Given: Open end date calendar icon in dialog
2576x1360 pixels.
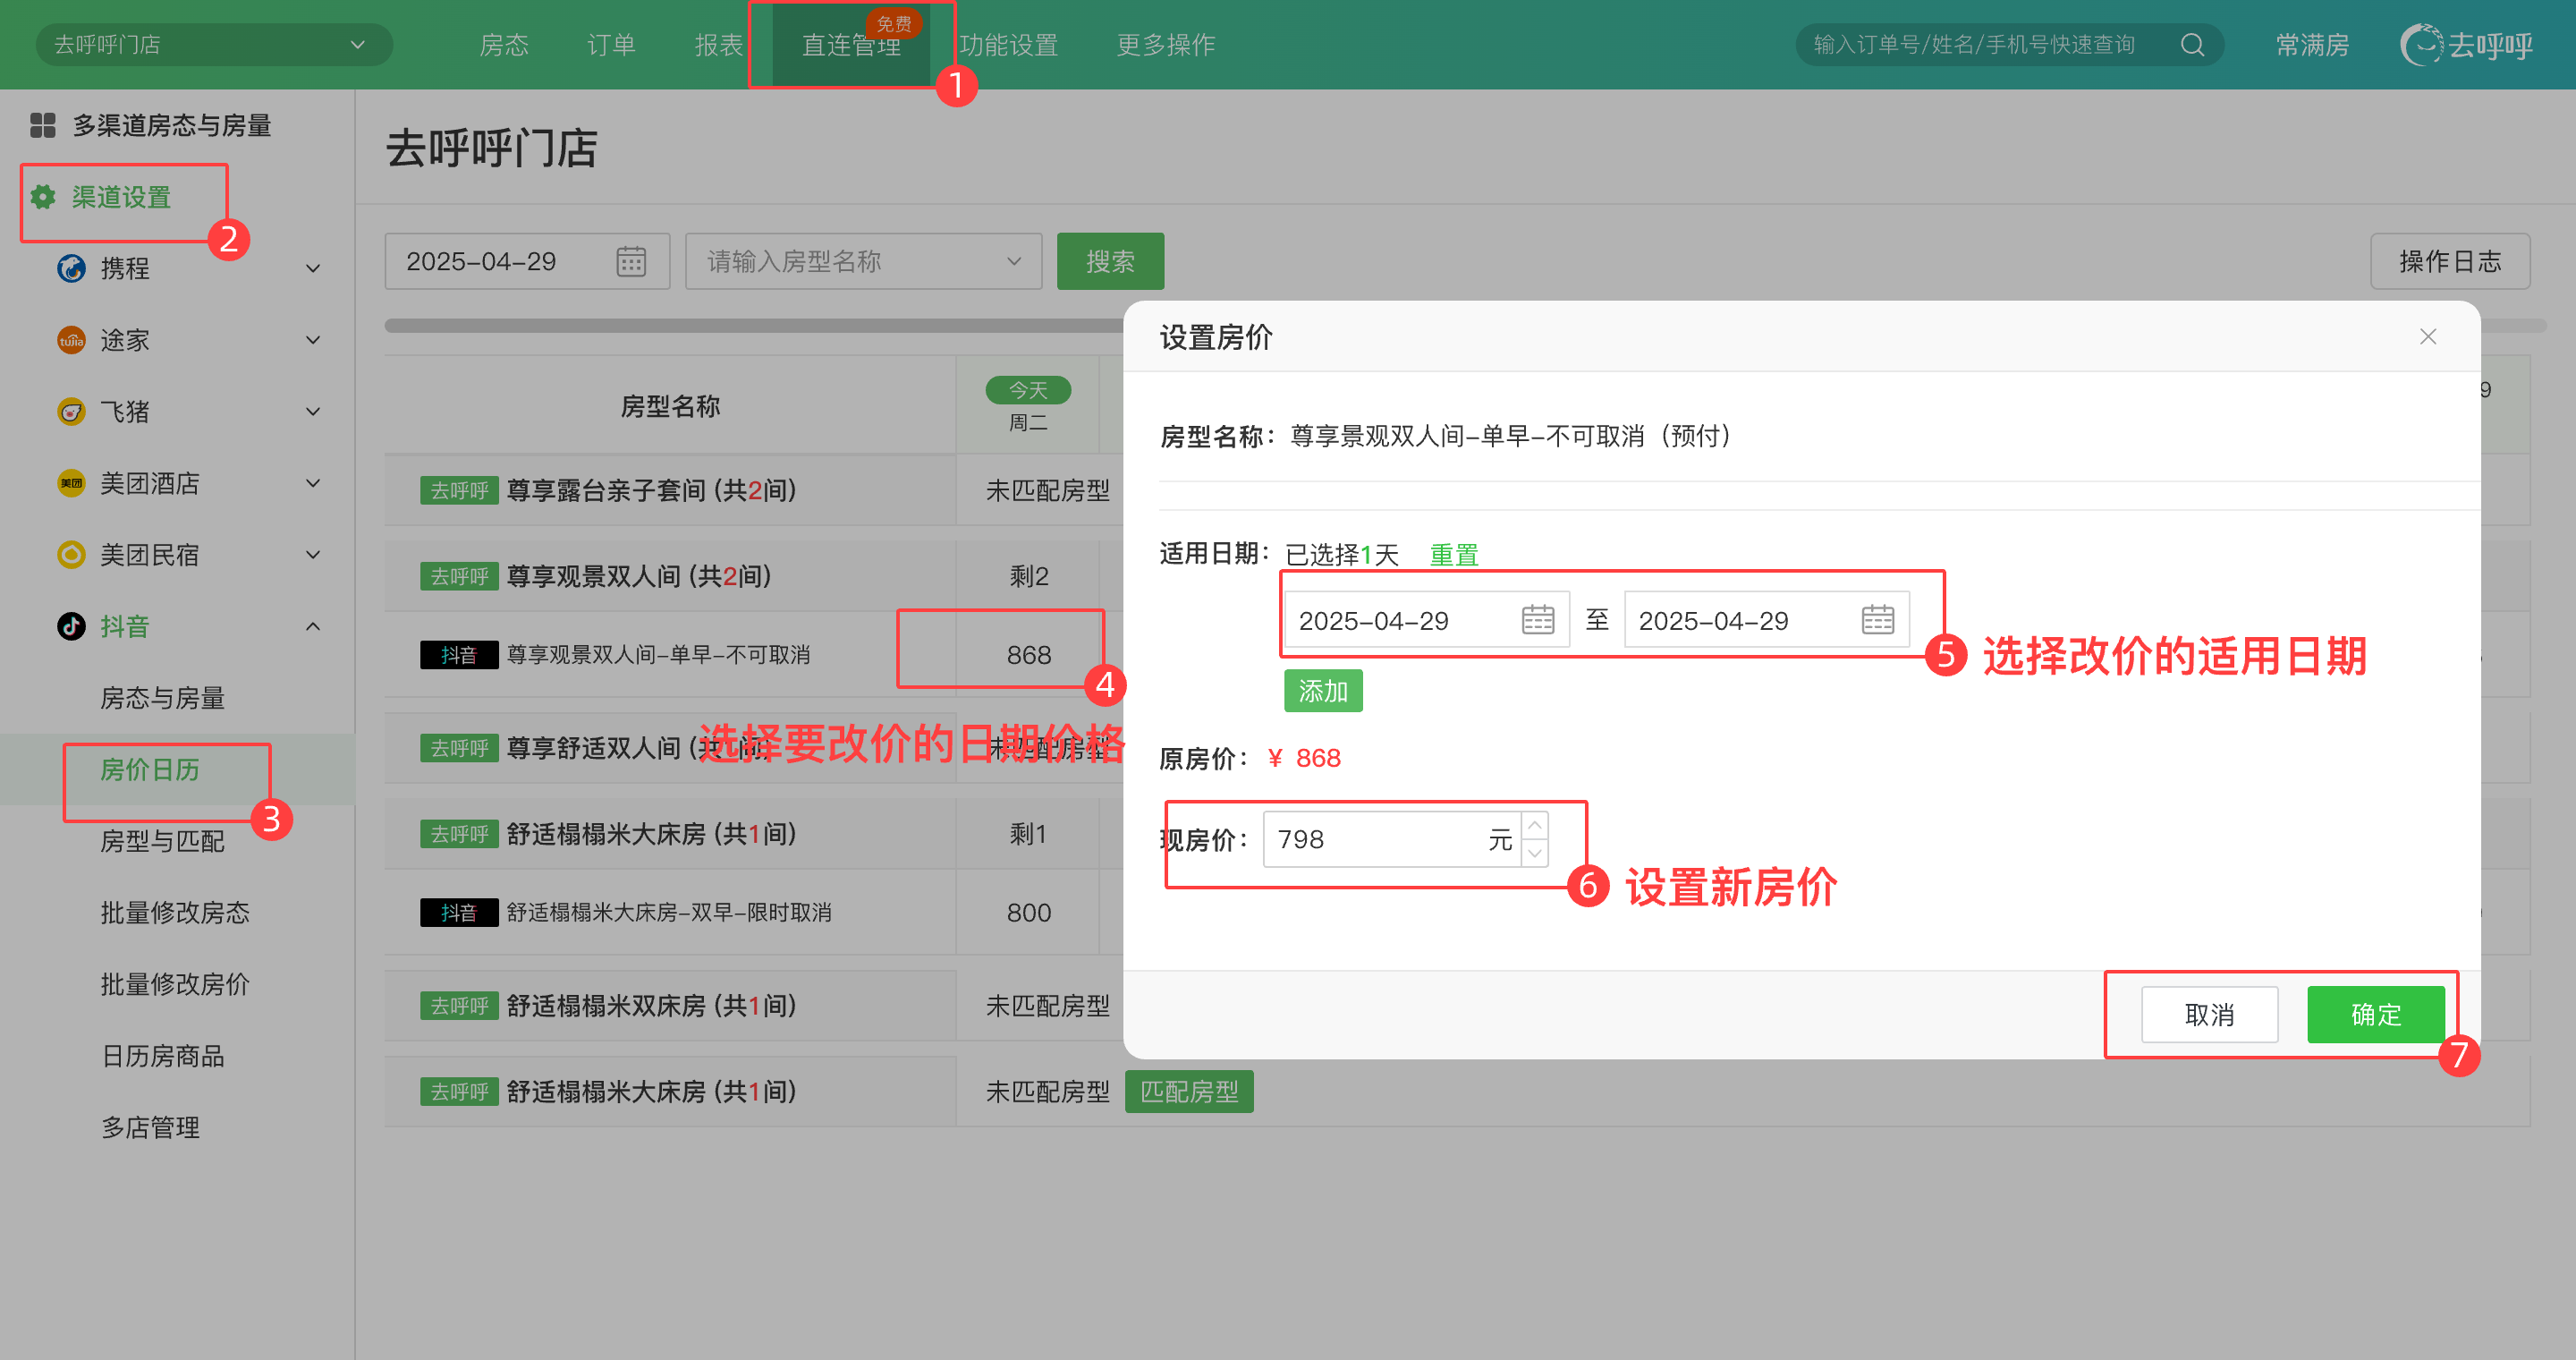Looking at the screenshot, I should 1877,620.
